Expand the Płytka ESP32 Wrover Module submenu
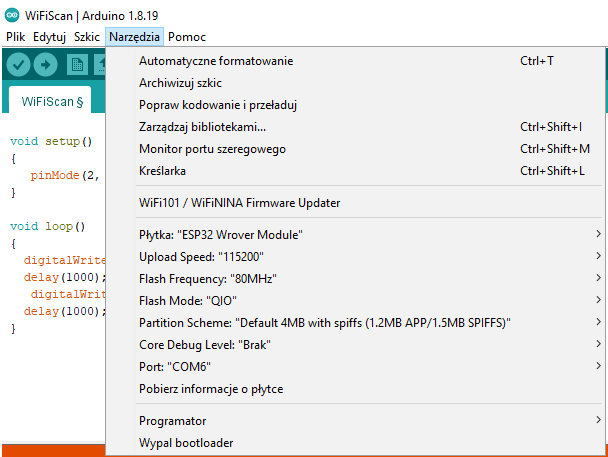Screen dimensions: 608x457 (370, 235)
